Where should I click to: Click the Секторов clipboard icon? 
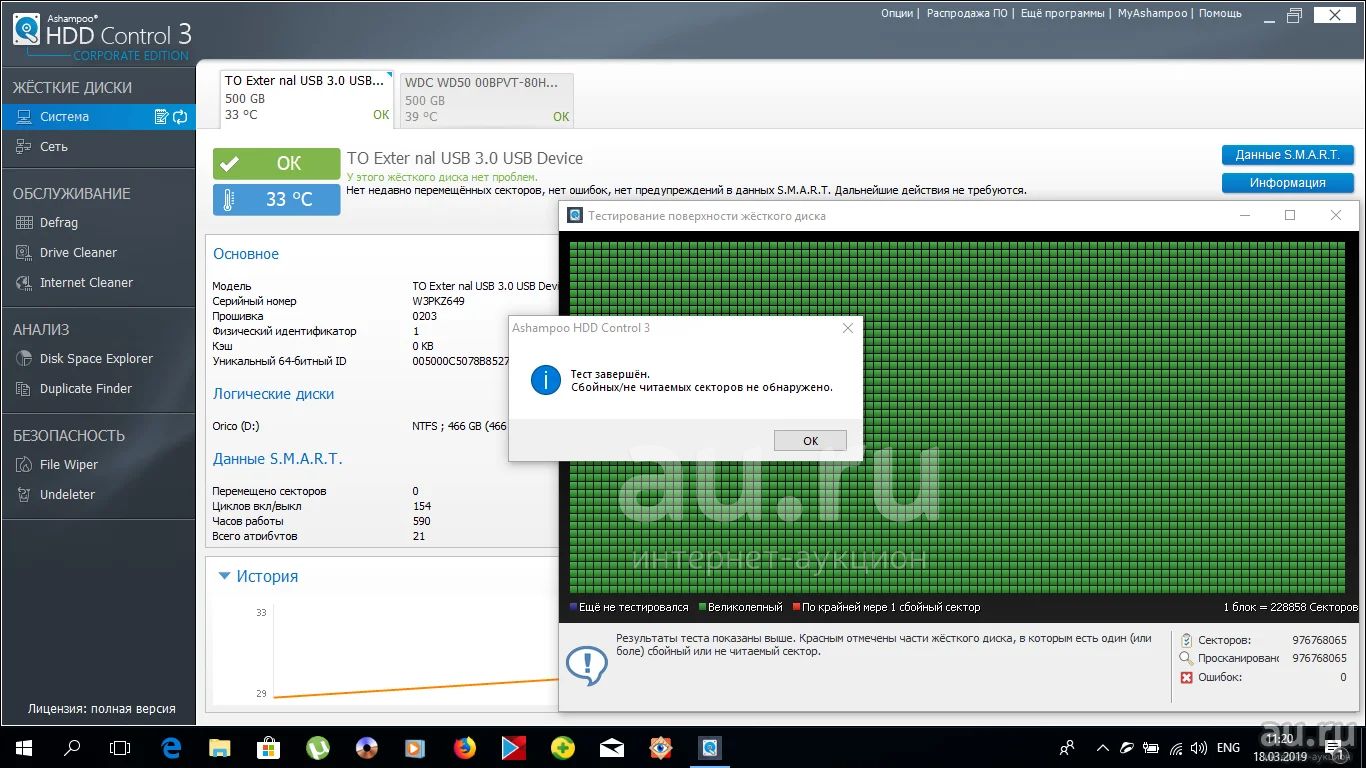pos(1187,640)
